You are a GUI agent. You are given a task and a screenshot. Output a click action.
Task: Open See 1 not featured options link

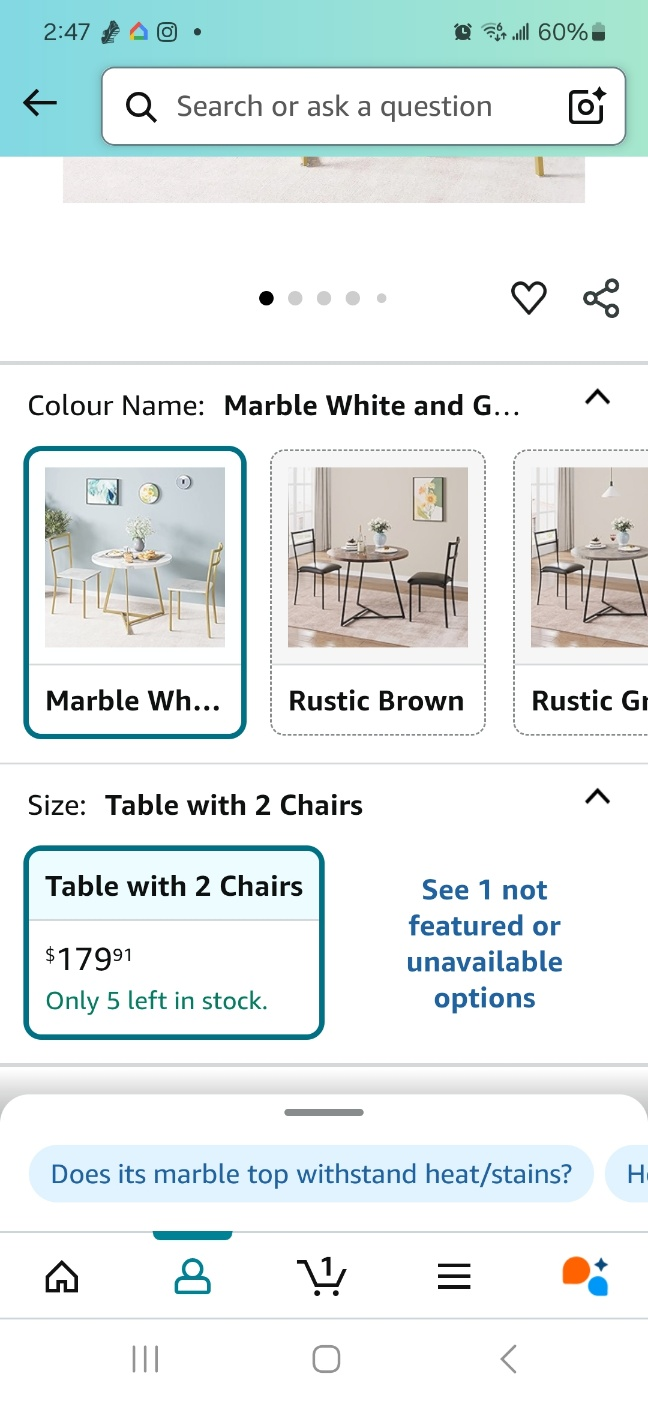point(485,943)
